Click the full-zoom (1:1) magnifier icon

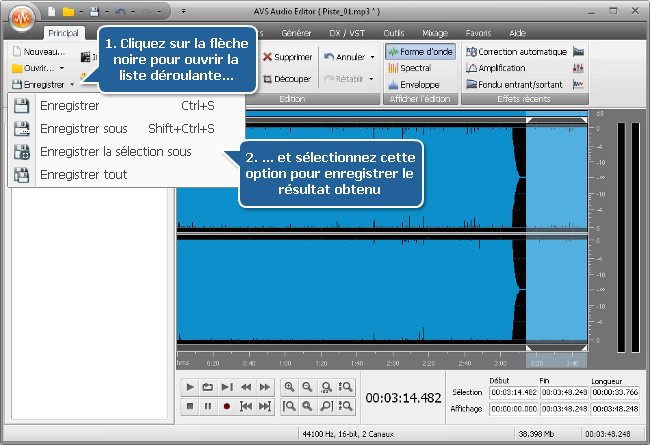(x=326, y=387)
